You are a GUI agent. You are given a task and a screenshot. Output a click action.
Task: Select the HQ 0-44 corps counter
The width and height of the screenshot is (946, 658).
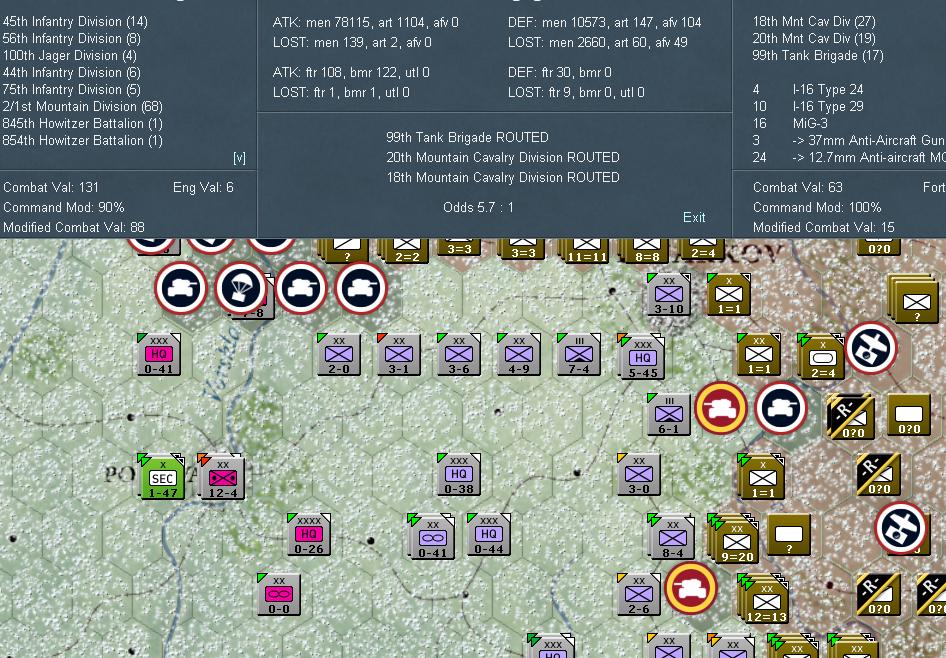[x=489, y=534]
